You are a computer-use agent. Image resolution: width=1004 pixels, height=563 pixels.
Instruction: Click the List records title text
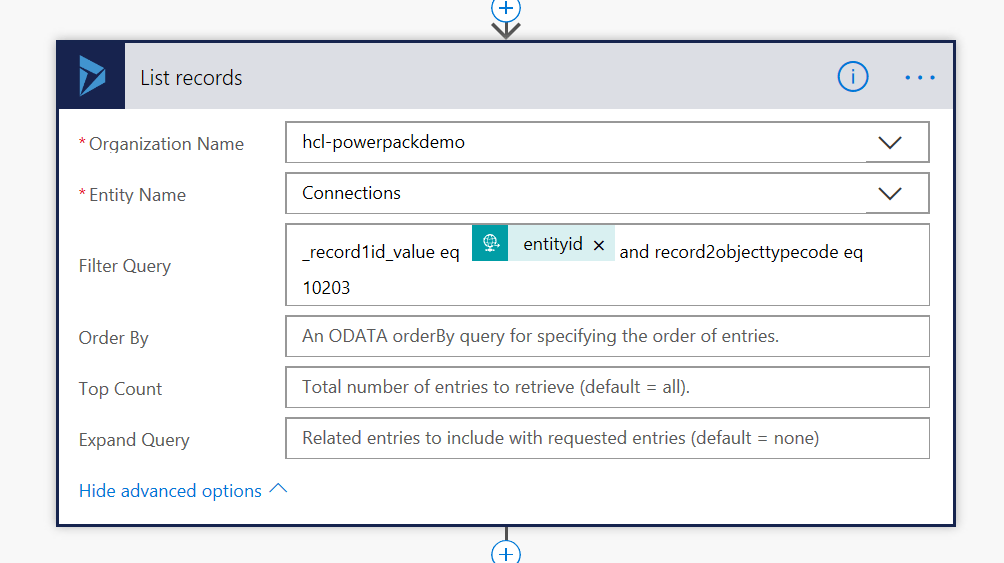point(191,78)
